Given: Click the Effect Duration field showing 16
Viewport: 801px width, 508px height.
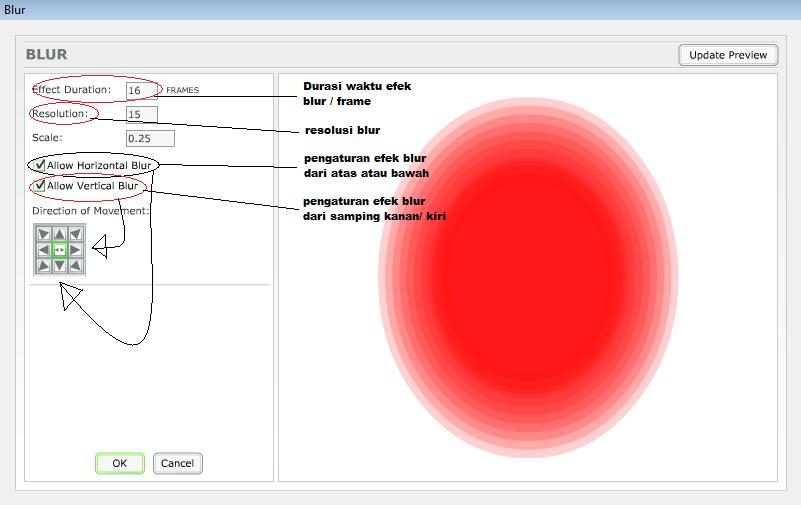Looking at the screenshot, I should (142, 90).
